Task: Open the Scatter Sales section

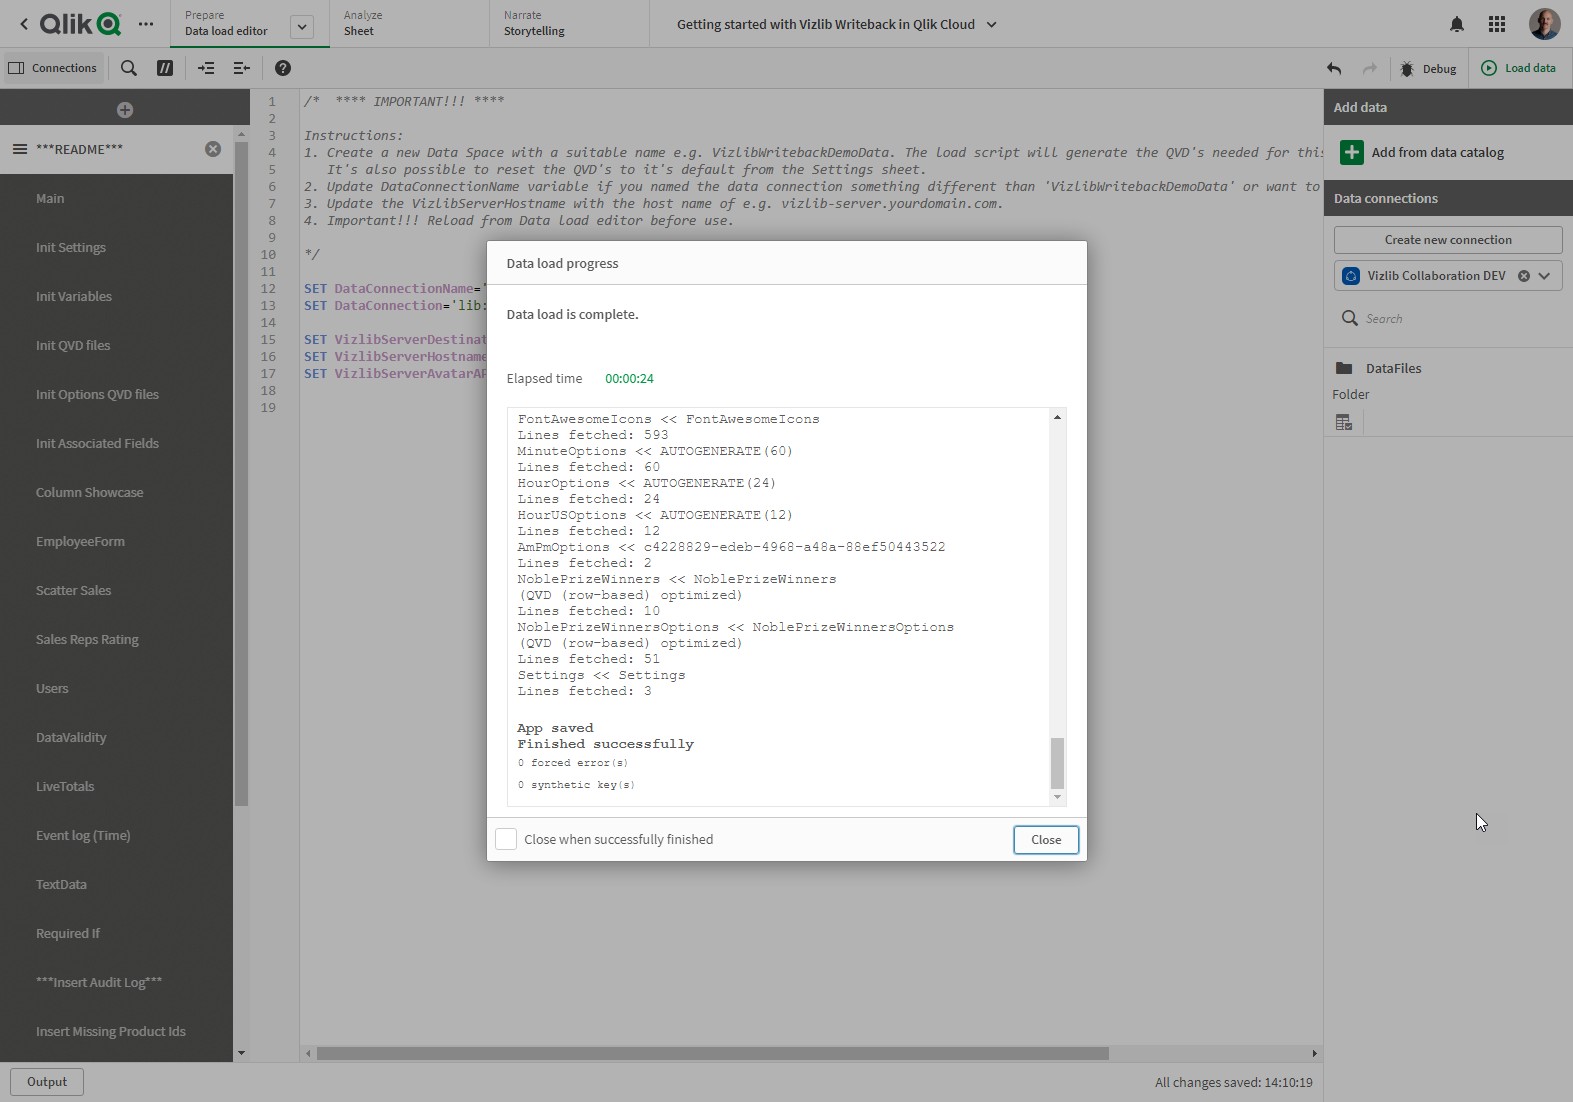Action: pos(116,590)
